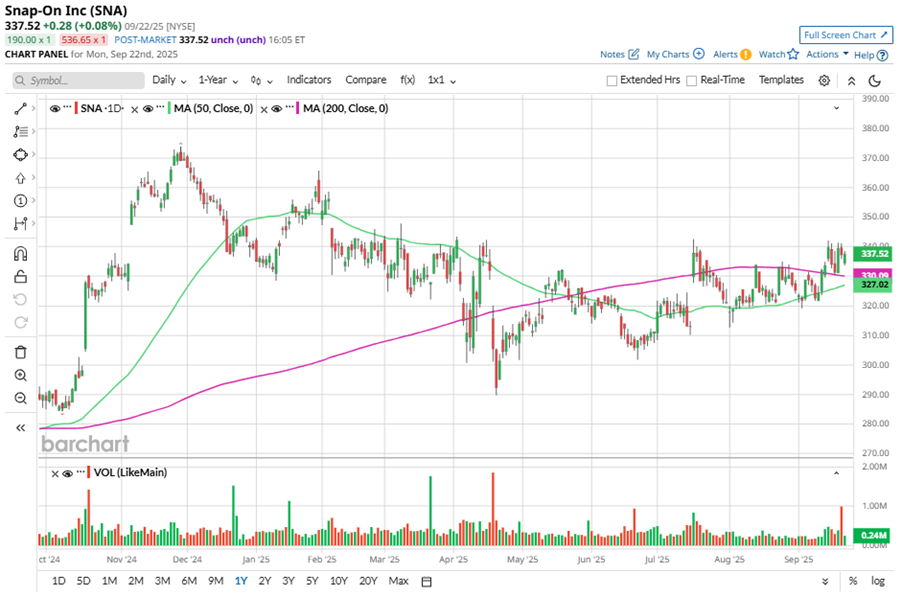The height and width of the screenshot is (596, 902).
Task: Collapse the toolbar with double-up arrows
Action: click(x=851, y=81)
